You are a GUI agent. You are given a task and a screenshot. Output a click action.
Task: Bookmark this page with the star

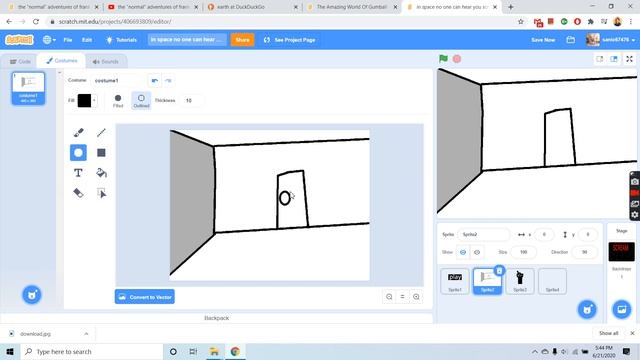click(520, 22)
